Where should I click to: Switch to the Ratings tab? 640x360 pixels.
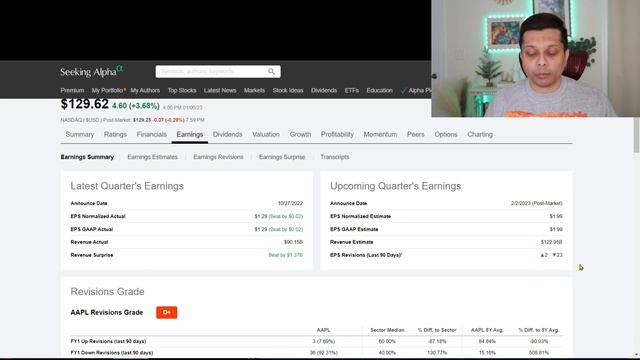coord(115,134)
